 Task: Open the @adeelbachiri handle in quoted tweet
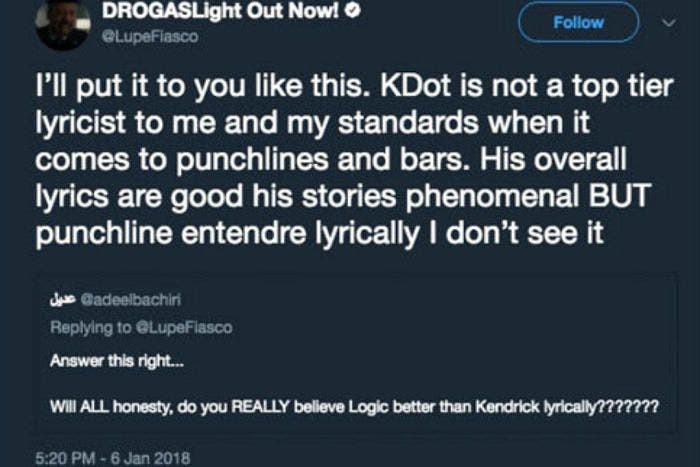121,299
